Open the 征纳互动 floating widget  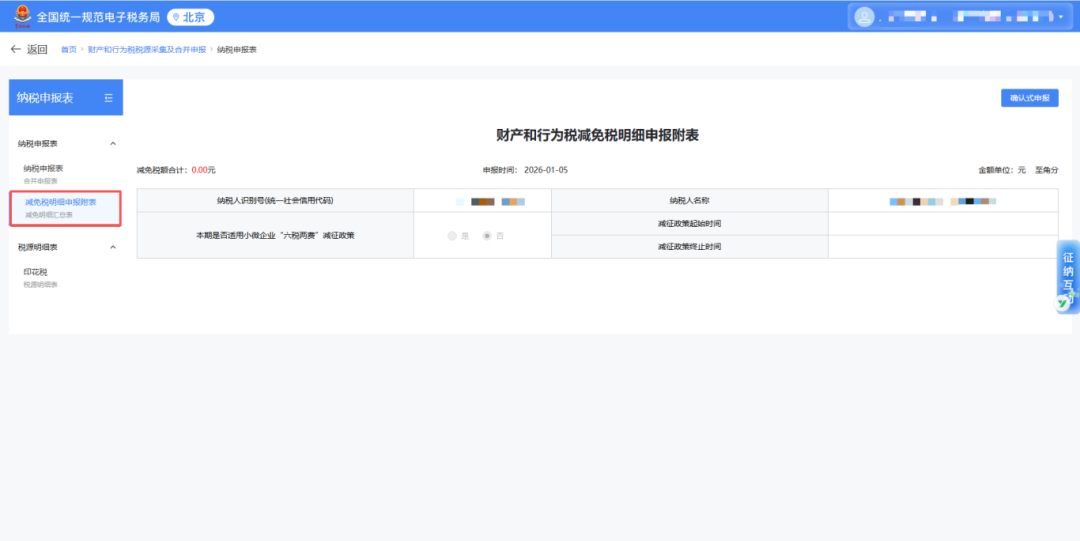(x=1067, y=277)
